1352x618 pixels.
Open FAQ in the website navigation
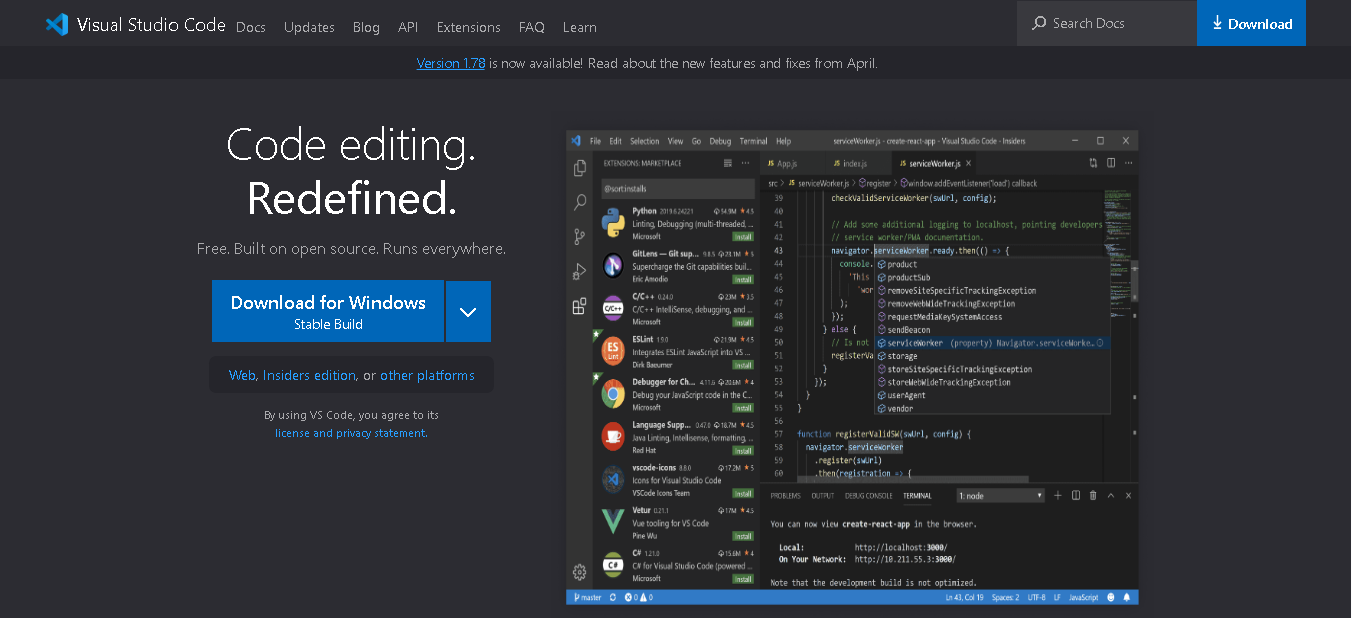(531, 27)
